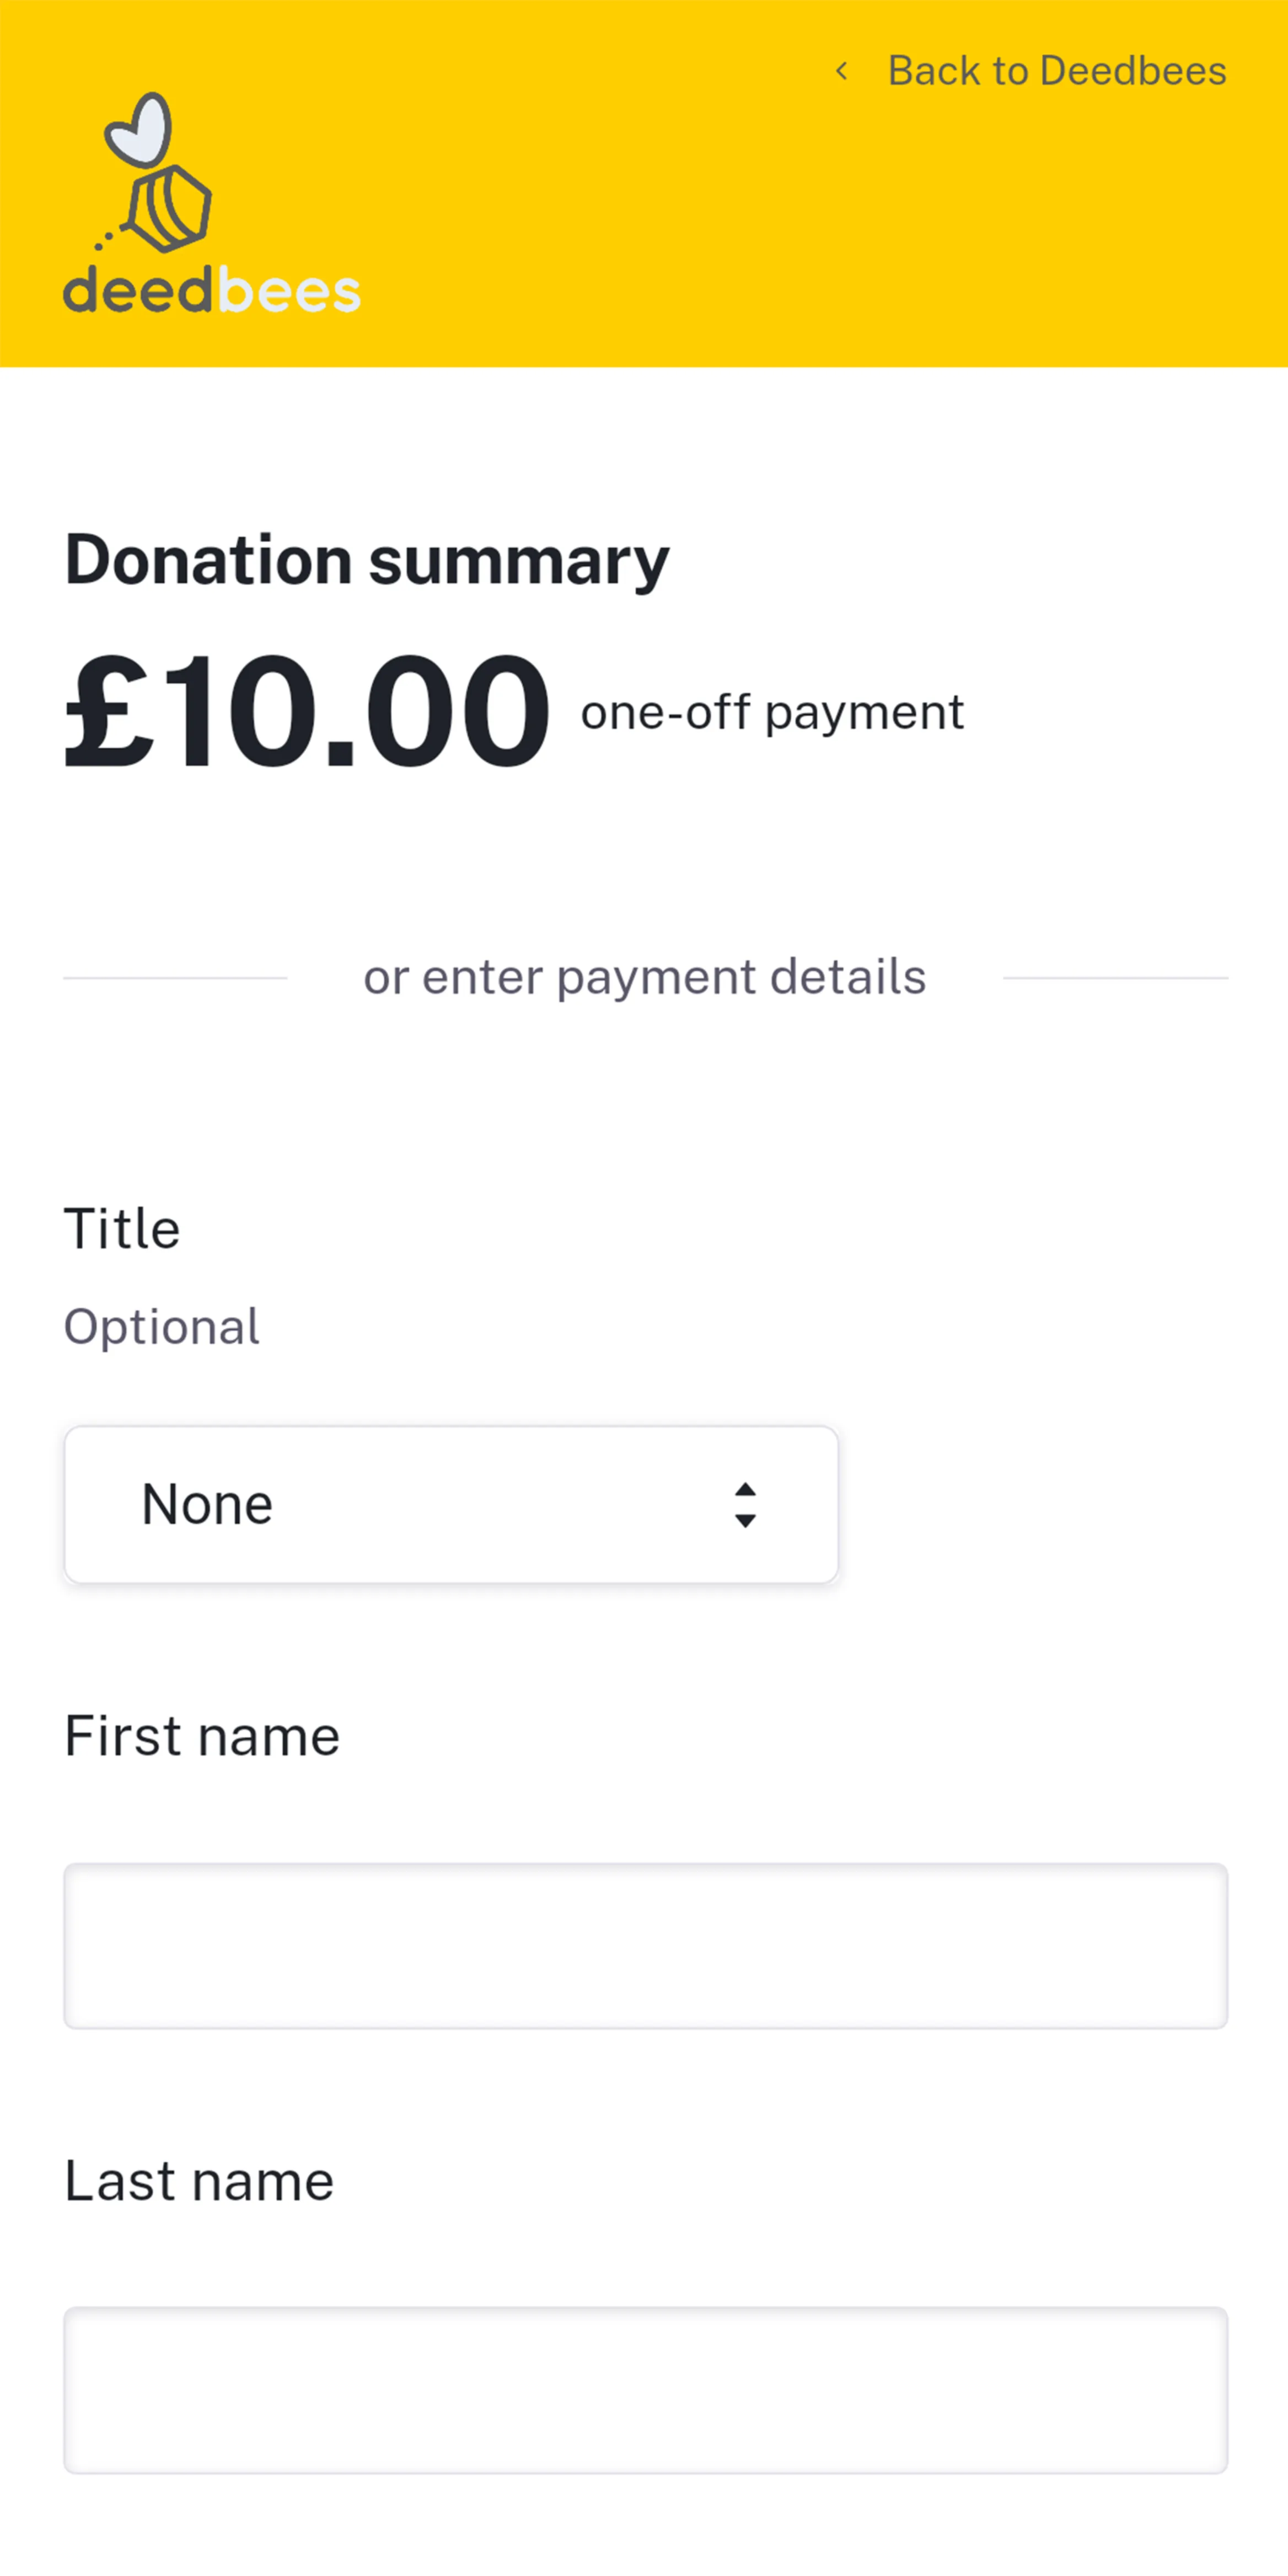This screenshot has width=1288, height=2576.
Task: Click the Optional hint text
Action: pyautogui.click(x=161, y=1327)
